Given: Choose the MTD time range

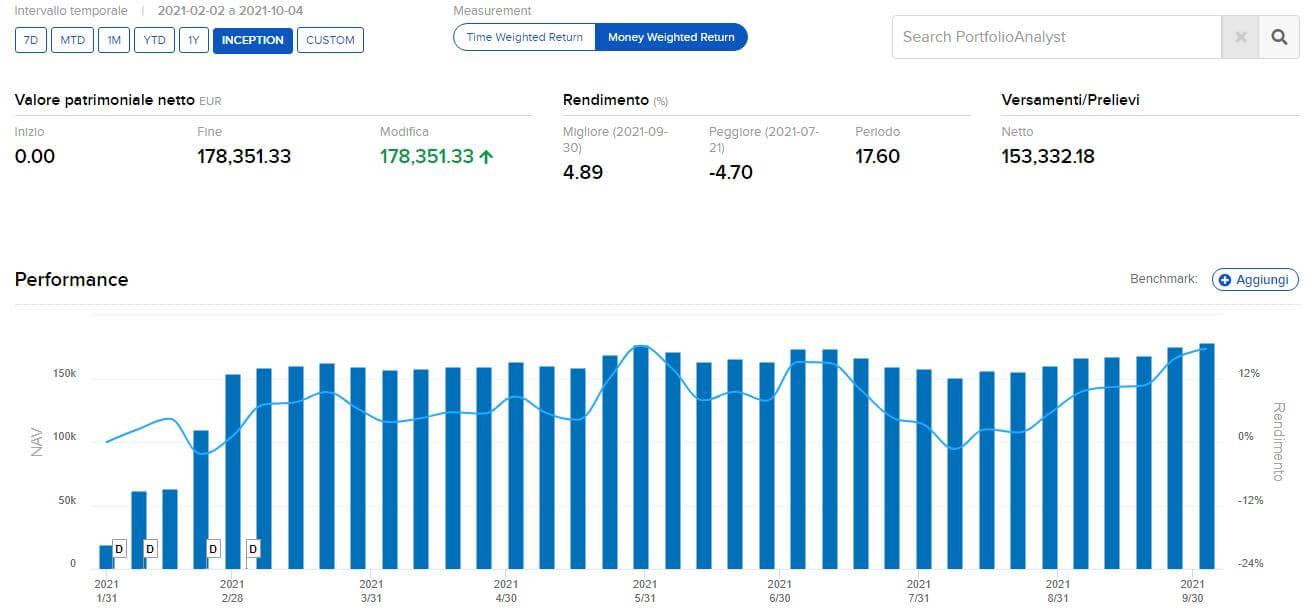Looking at the screenshot, I should coord(72,40).
